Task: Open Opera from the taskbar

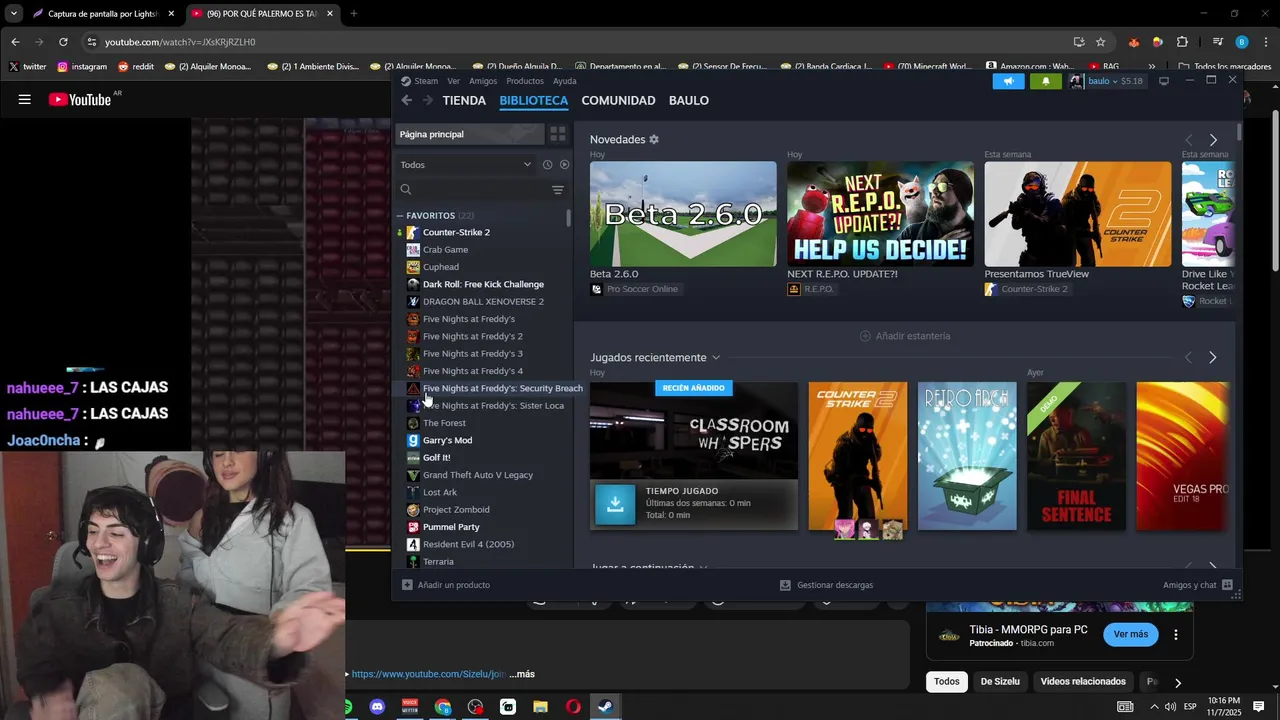Action: [573, 707]
